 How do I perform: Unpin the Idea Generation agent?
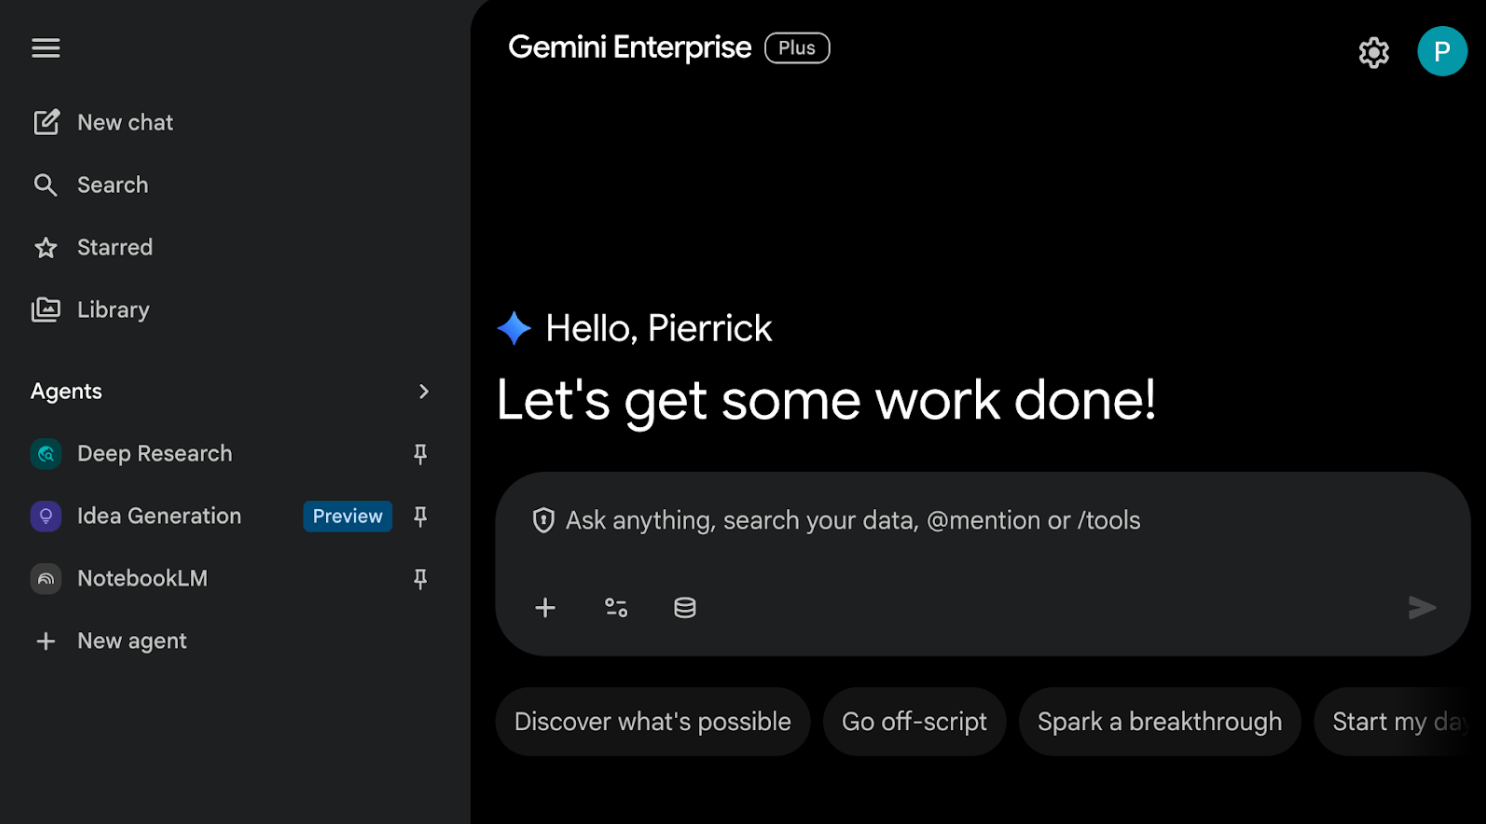pos(420,516)
